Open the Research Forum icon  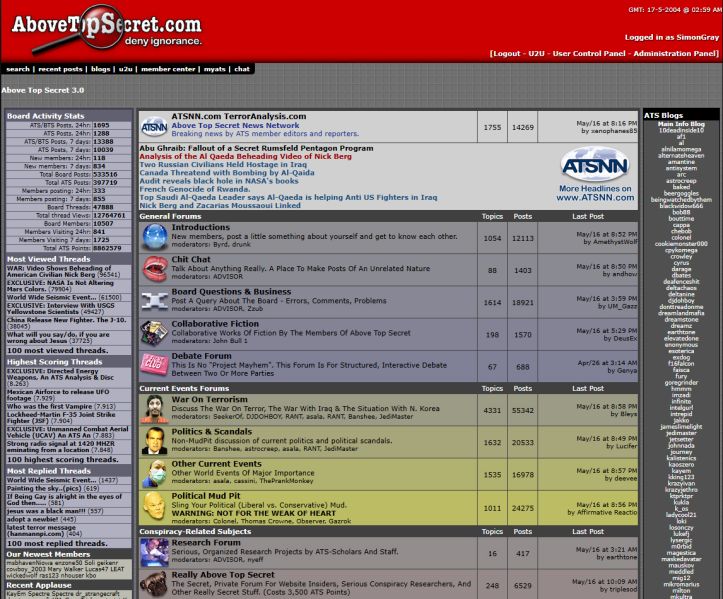click(155, 552)
